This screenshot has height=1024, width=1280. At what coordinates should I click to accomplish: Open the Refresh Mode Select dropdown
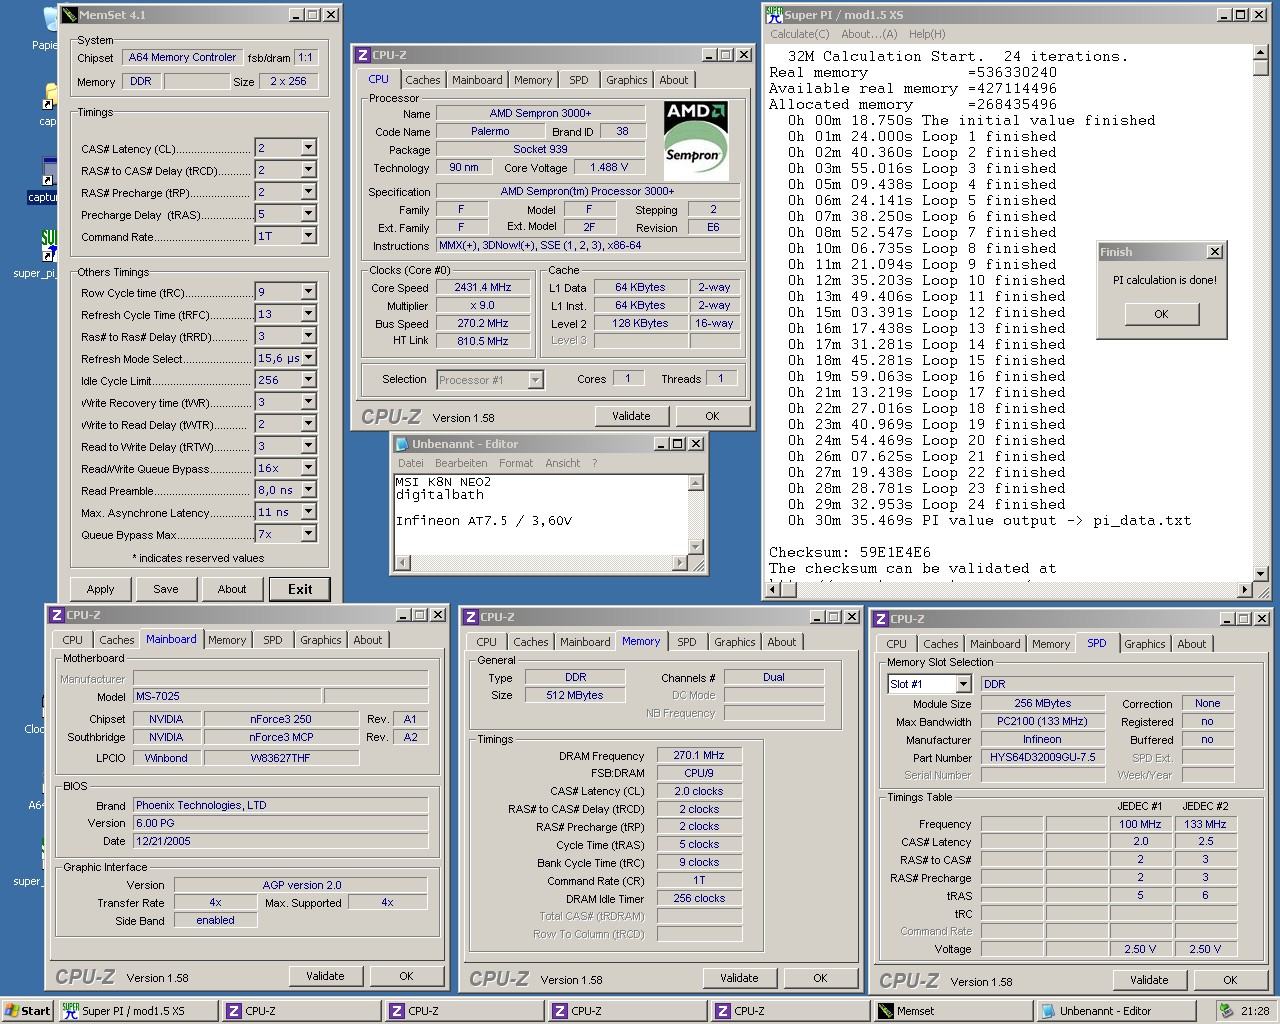pyautogui.click(x=308, y=358)
